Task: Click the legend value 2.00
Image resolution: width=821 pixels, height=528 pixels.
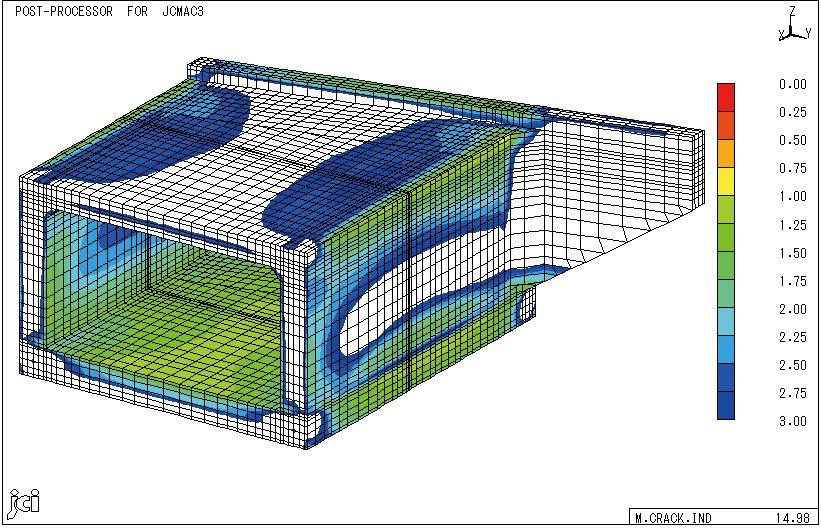Action: pos(792,309)
